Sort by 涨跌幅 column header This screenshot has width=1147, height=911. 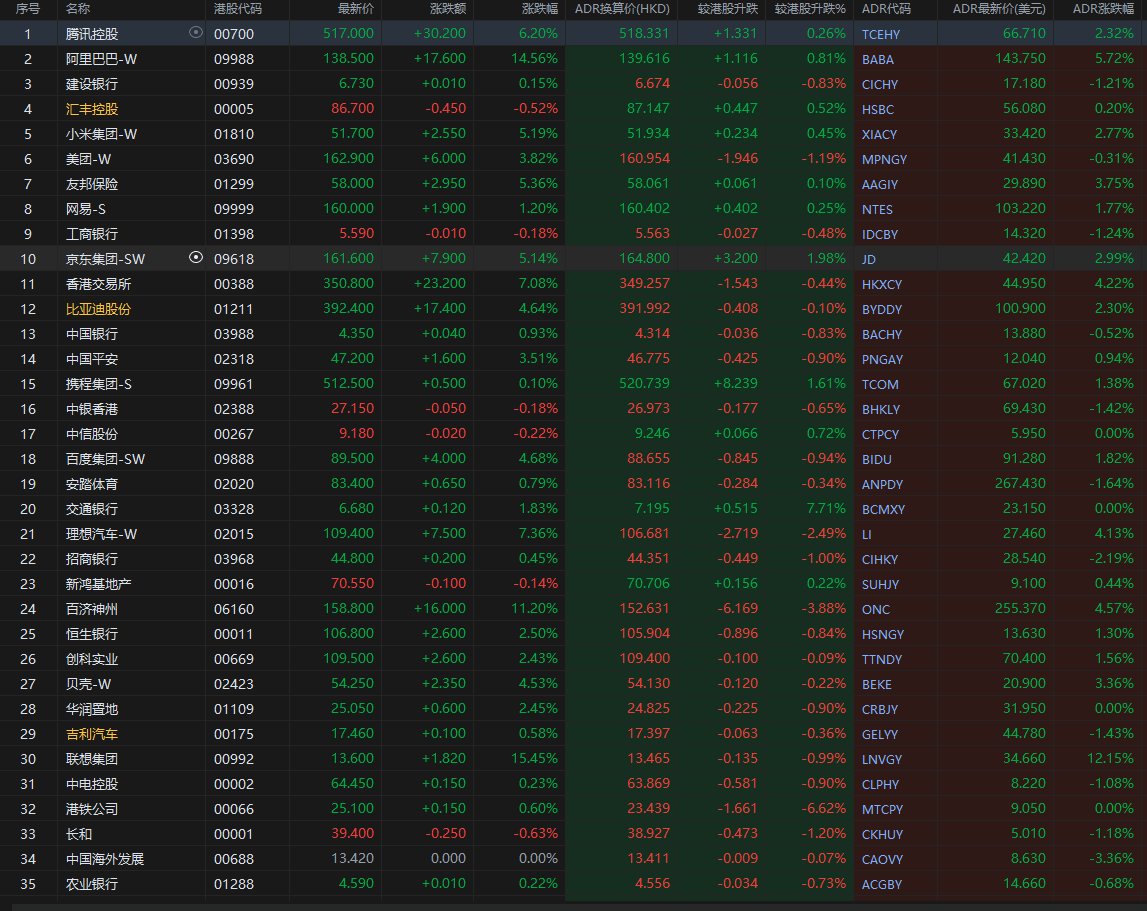tap(539, 9)
